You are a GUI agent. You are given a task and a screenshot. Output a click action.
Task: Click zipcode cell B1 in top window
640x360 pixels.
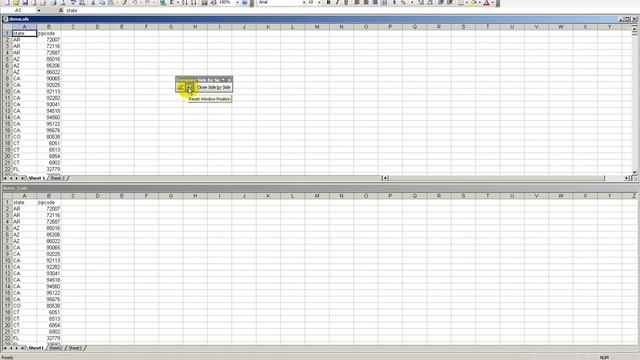click(x=49, y=33)
